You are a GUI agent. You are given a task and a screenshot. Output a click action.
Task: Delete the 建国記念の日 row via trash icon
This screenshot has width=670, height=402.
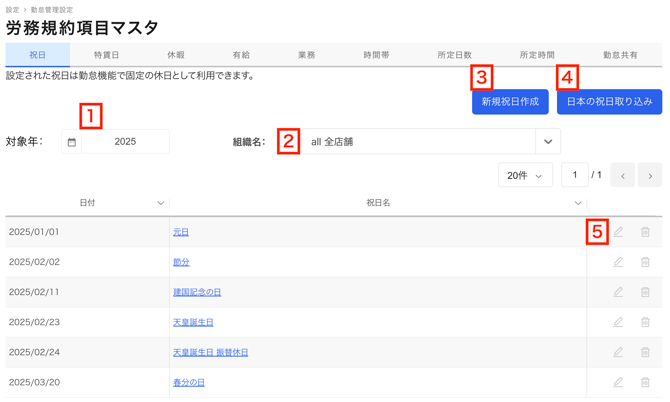pos(645,292)
